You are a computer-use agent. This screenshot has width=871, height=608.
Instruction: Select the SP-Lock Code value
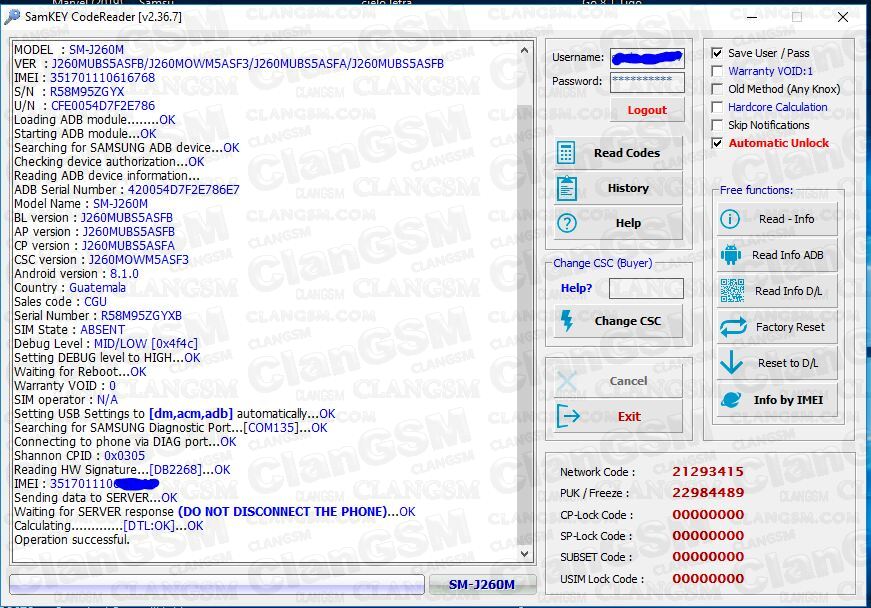(x=708, y=535)
